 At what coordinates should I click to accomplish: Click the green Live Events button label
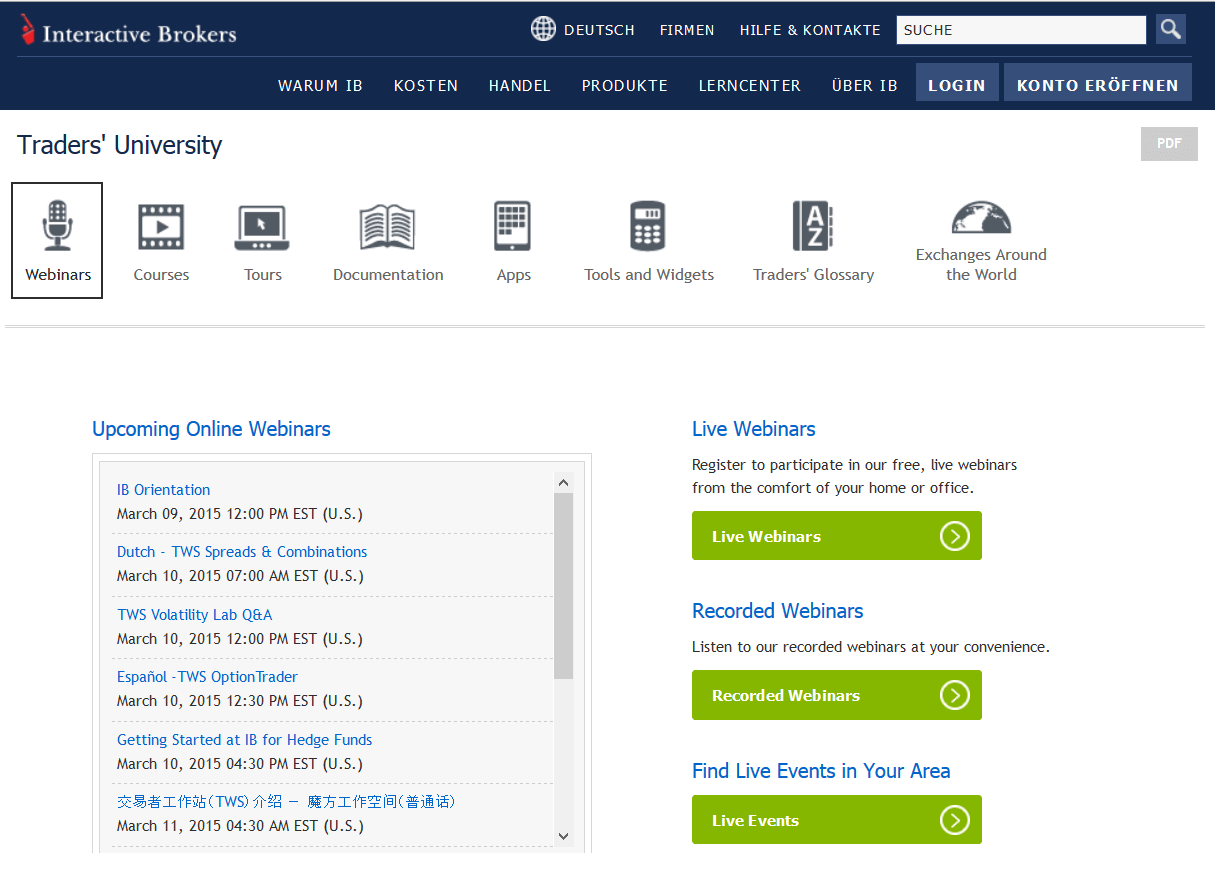(755, 820)
